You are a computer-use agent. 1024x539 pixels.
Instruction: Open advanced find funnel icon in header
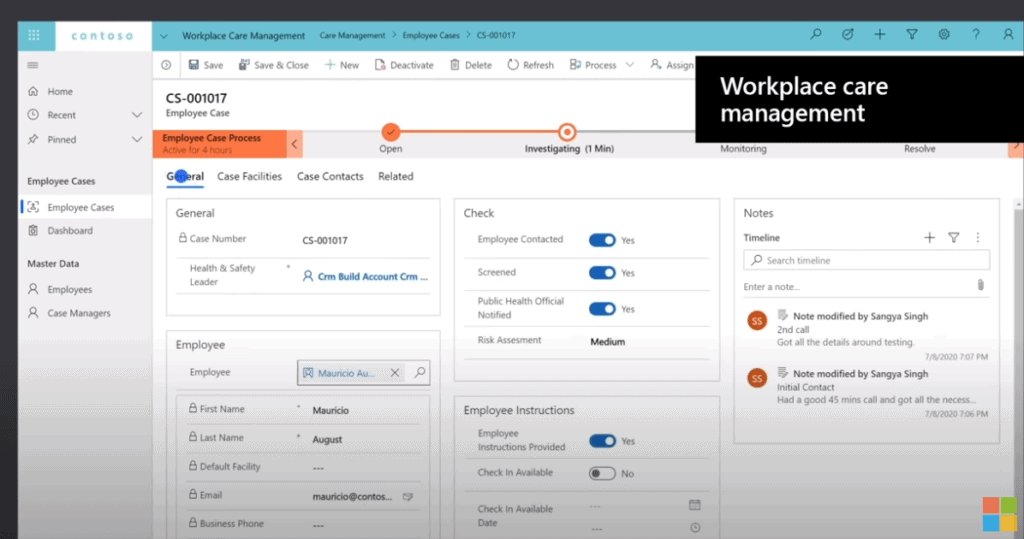[x=912, y=35]
